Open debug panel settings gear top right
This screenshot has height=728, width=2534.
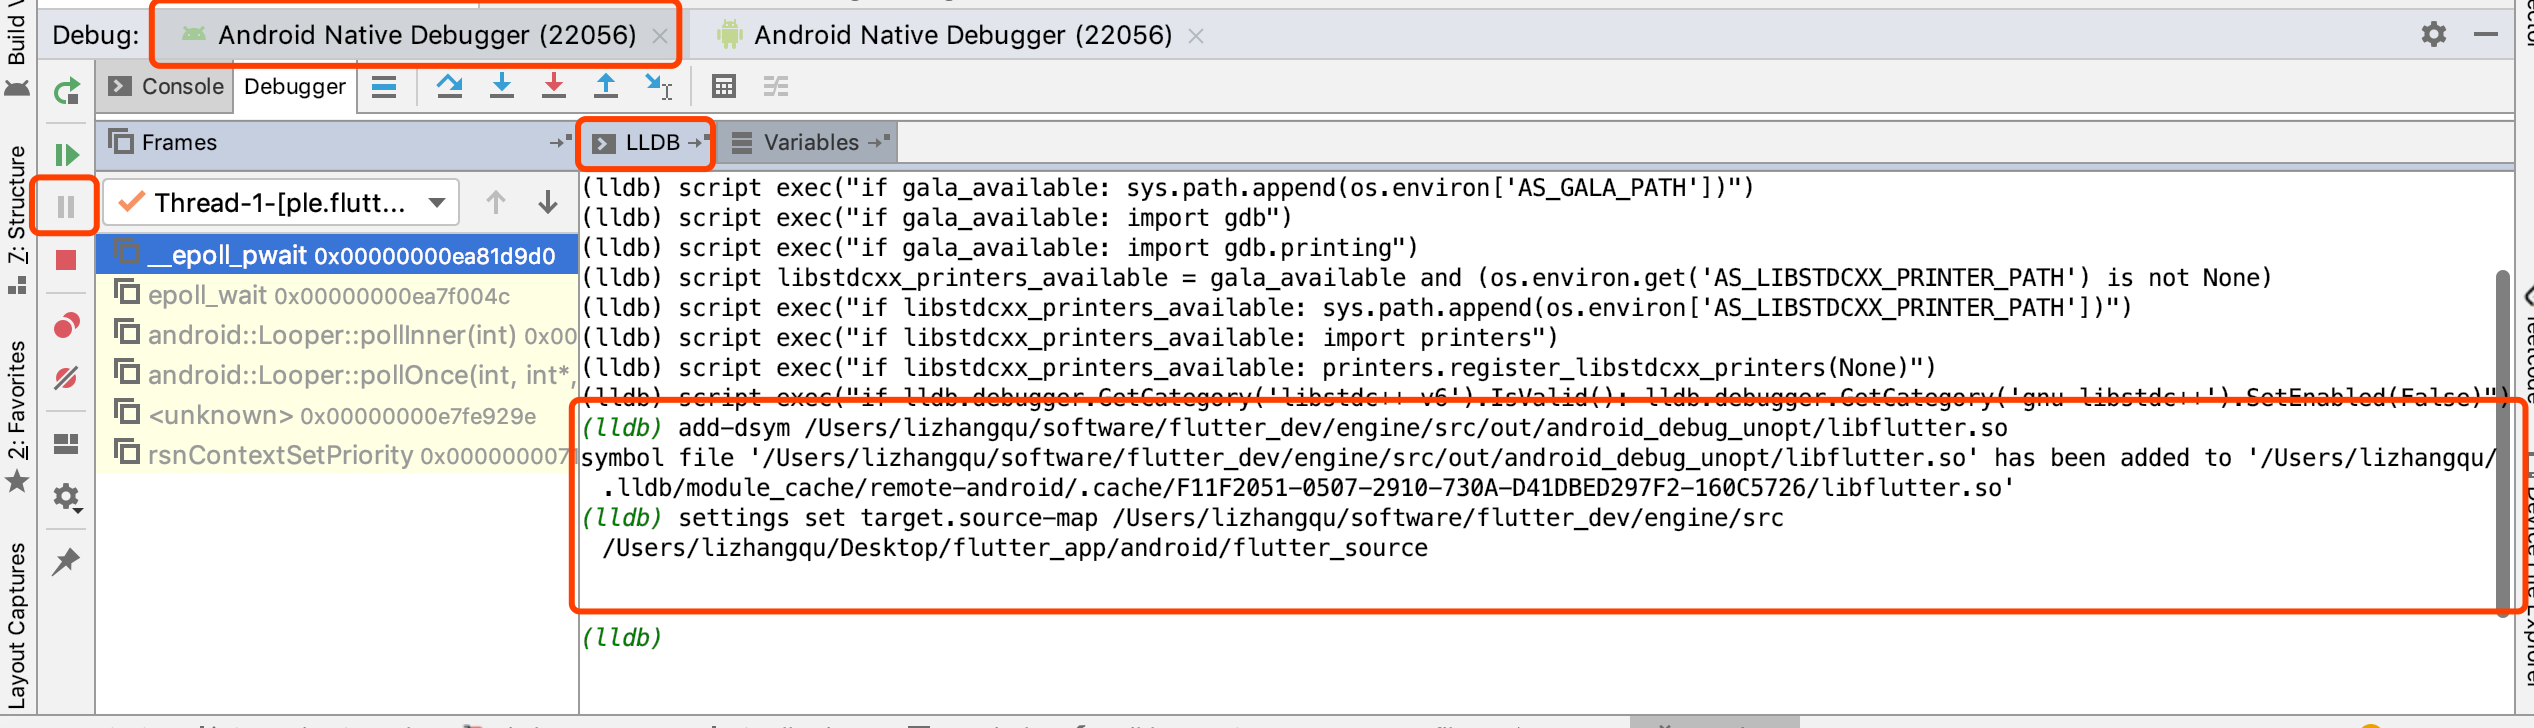[2434, 35]
